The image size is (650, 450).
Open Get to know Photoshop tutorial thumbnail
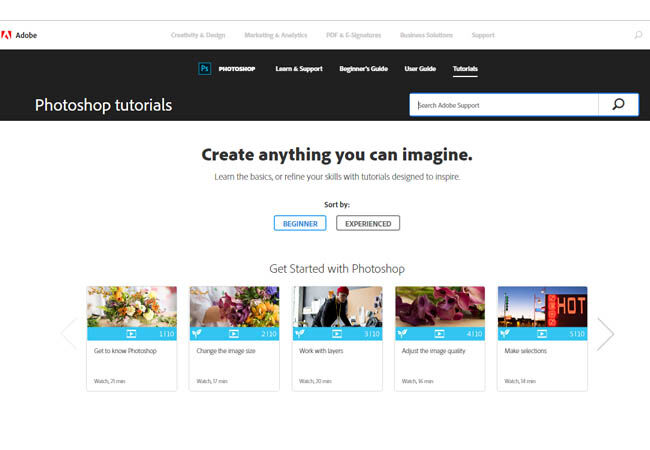pyautogui.click(x=132, y=307)
